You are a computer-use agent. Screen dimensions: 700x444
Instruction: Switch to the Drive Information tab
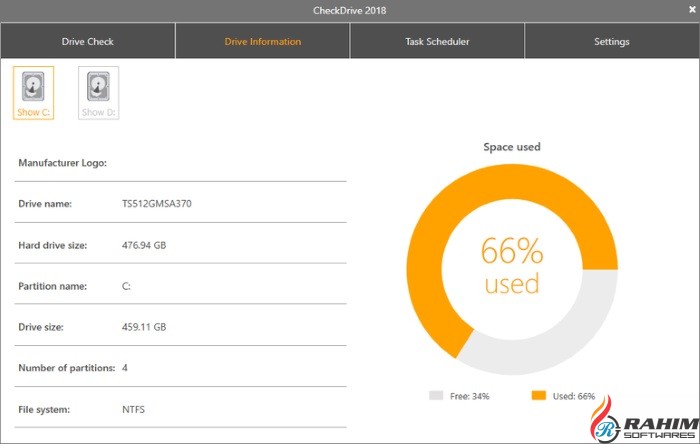(262, 42)
